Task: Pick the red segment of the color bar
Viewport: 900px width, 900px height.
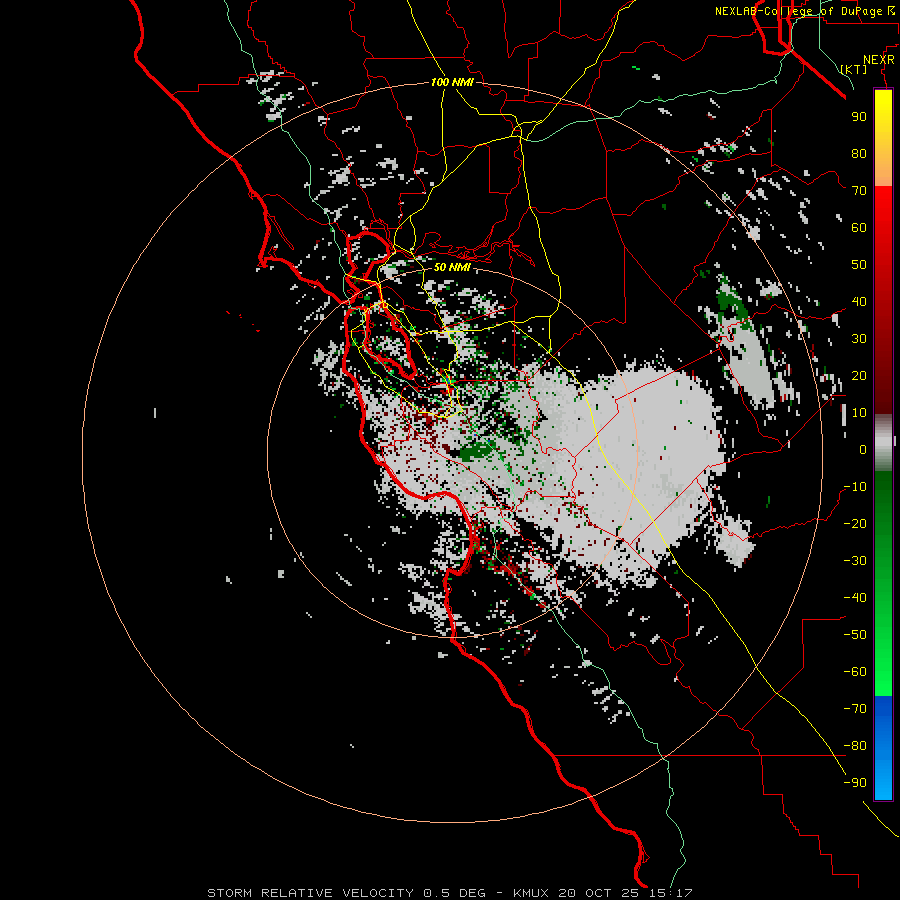Action: tap(883, 300)
